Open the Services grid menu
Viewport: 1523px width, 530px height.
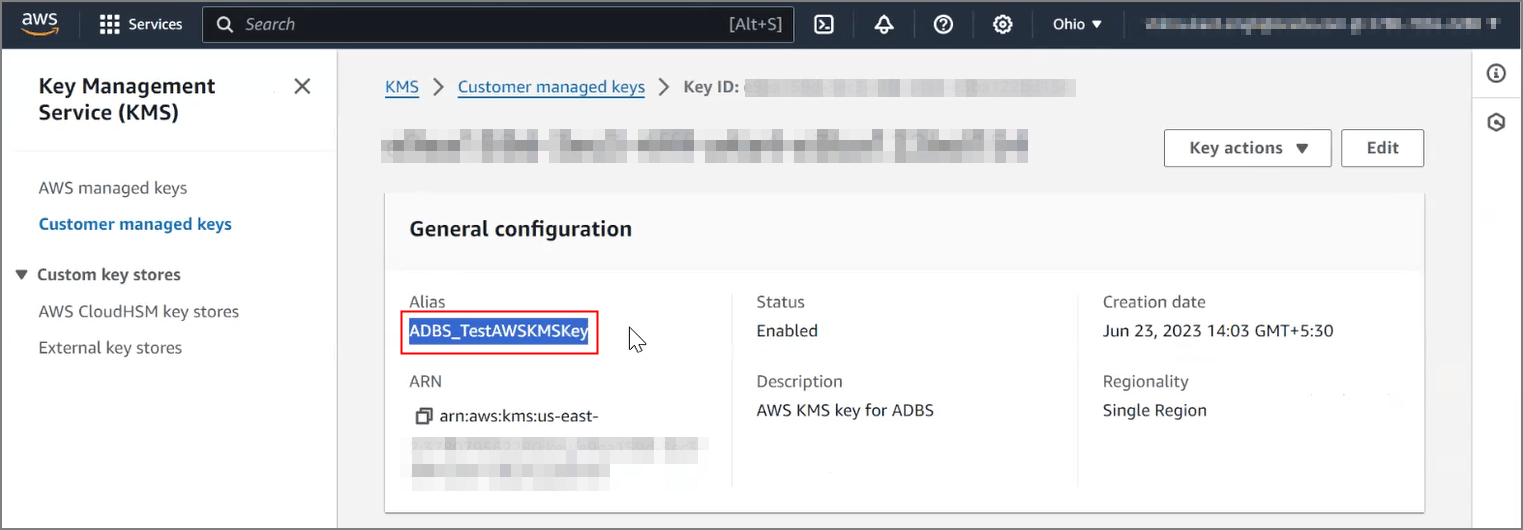pos(141,24)
